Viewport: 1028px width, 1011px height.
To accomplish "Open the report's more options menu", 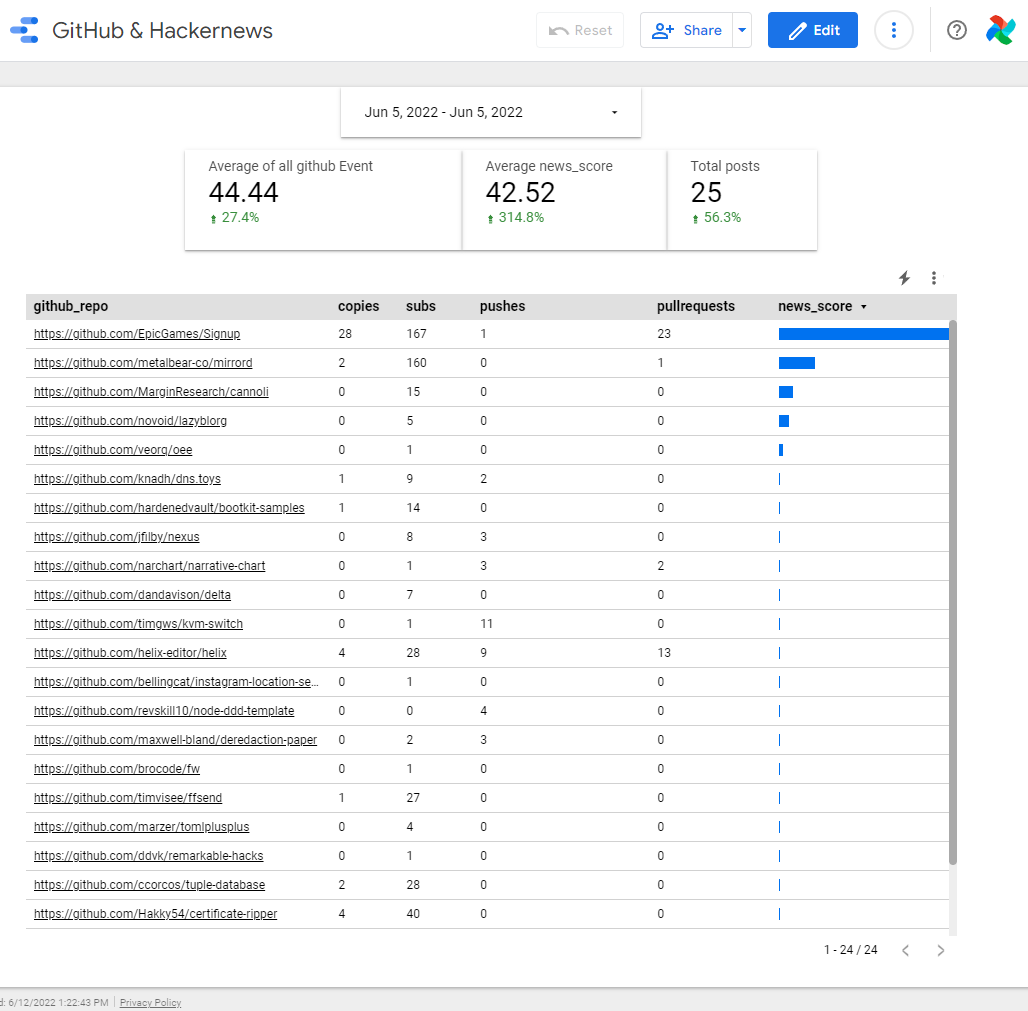I will coord(894,30).
